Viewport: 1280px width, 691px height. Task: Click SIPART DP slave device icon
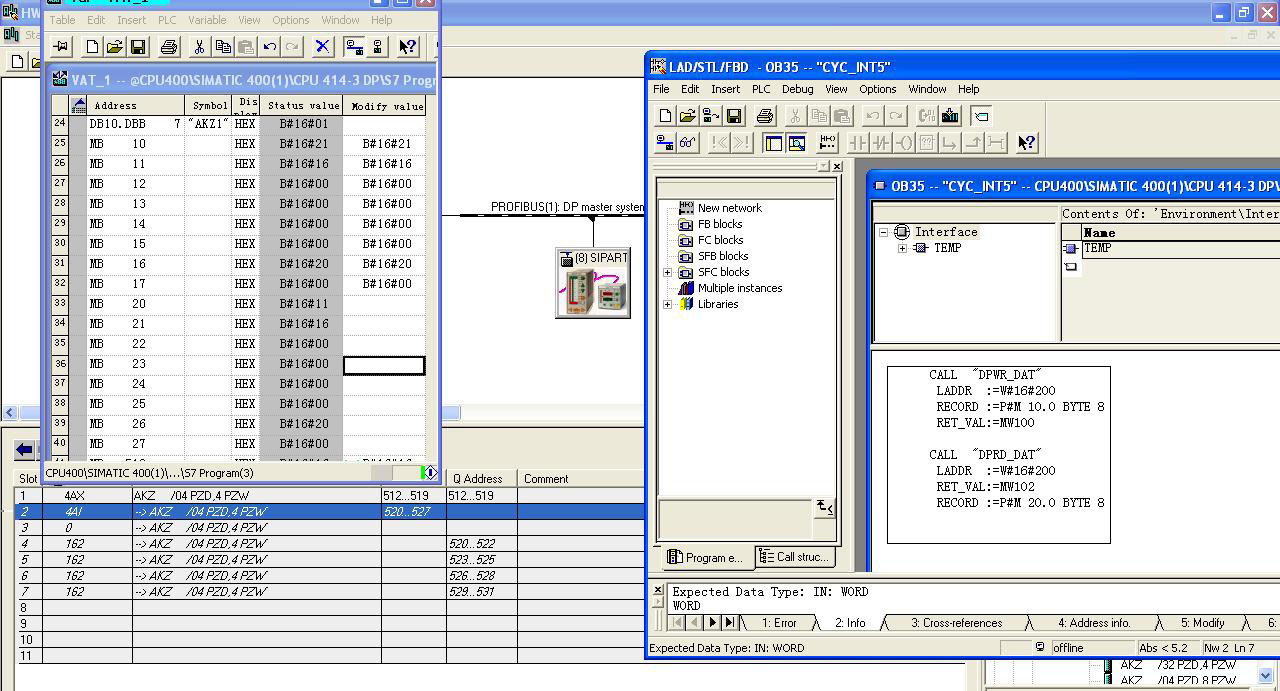point(593,284)
